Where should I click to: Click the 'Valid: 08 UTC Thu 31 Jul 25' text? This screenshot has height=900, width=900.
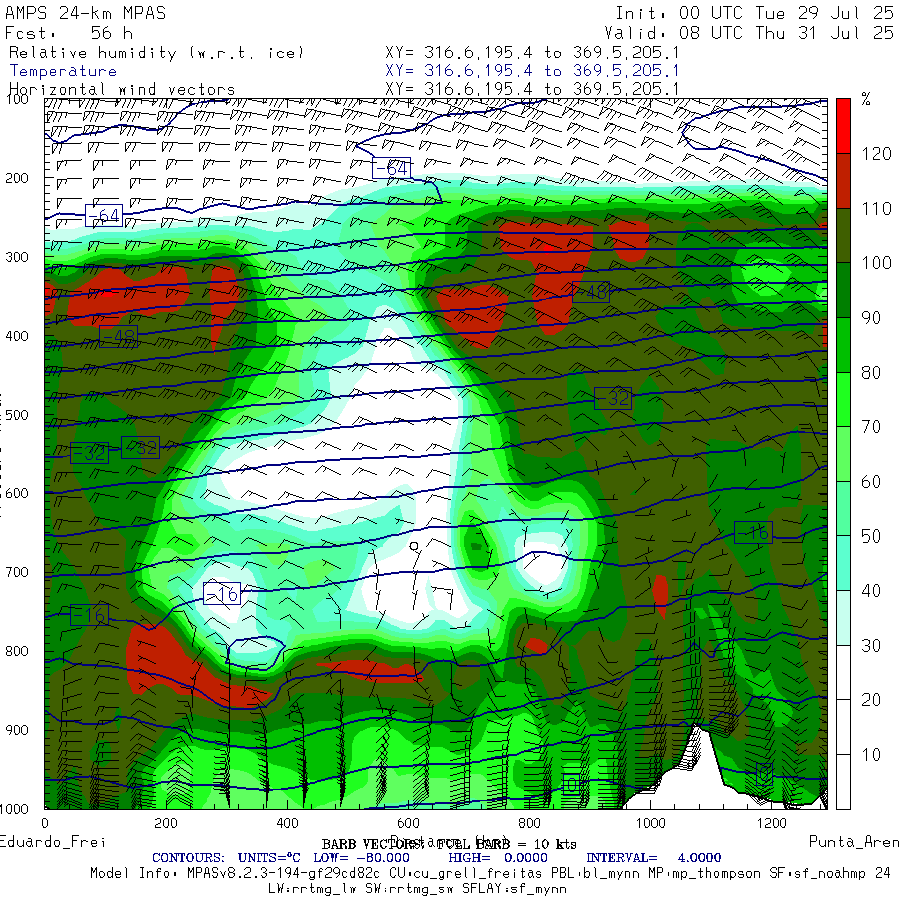click(748, 33)
